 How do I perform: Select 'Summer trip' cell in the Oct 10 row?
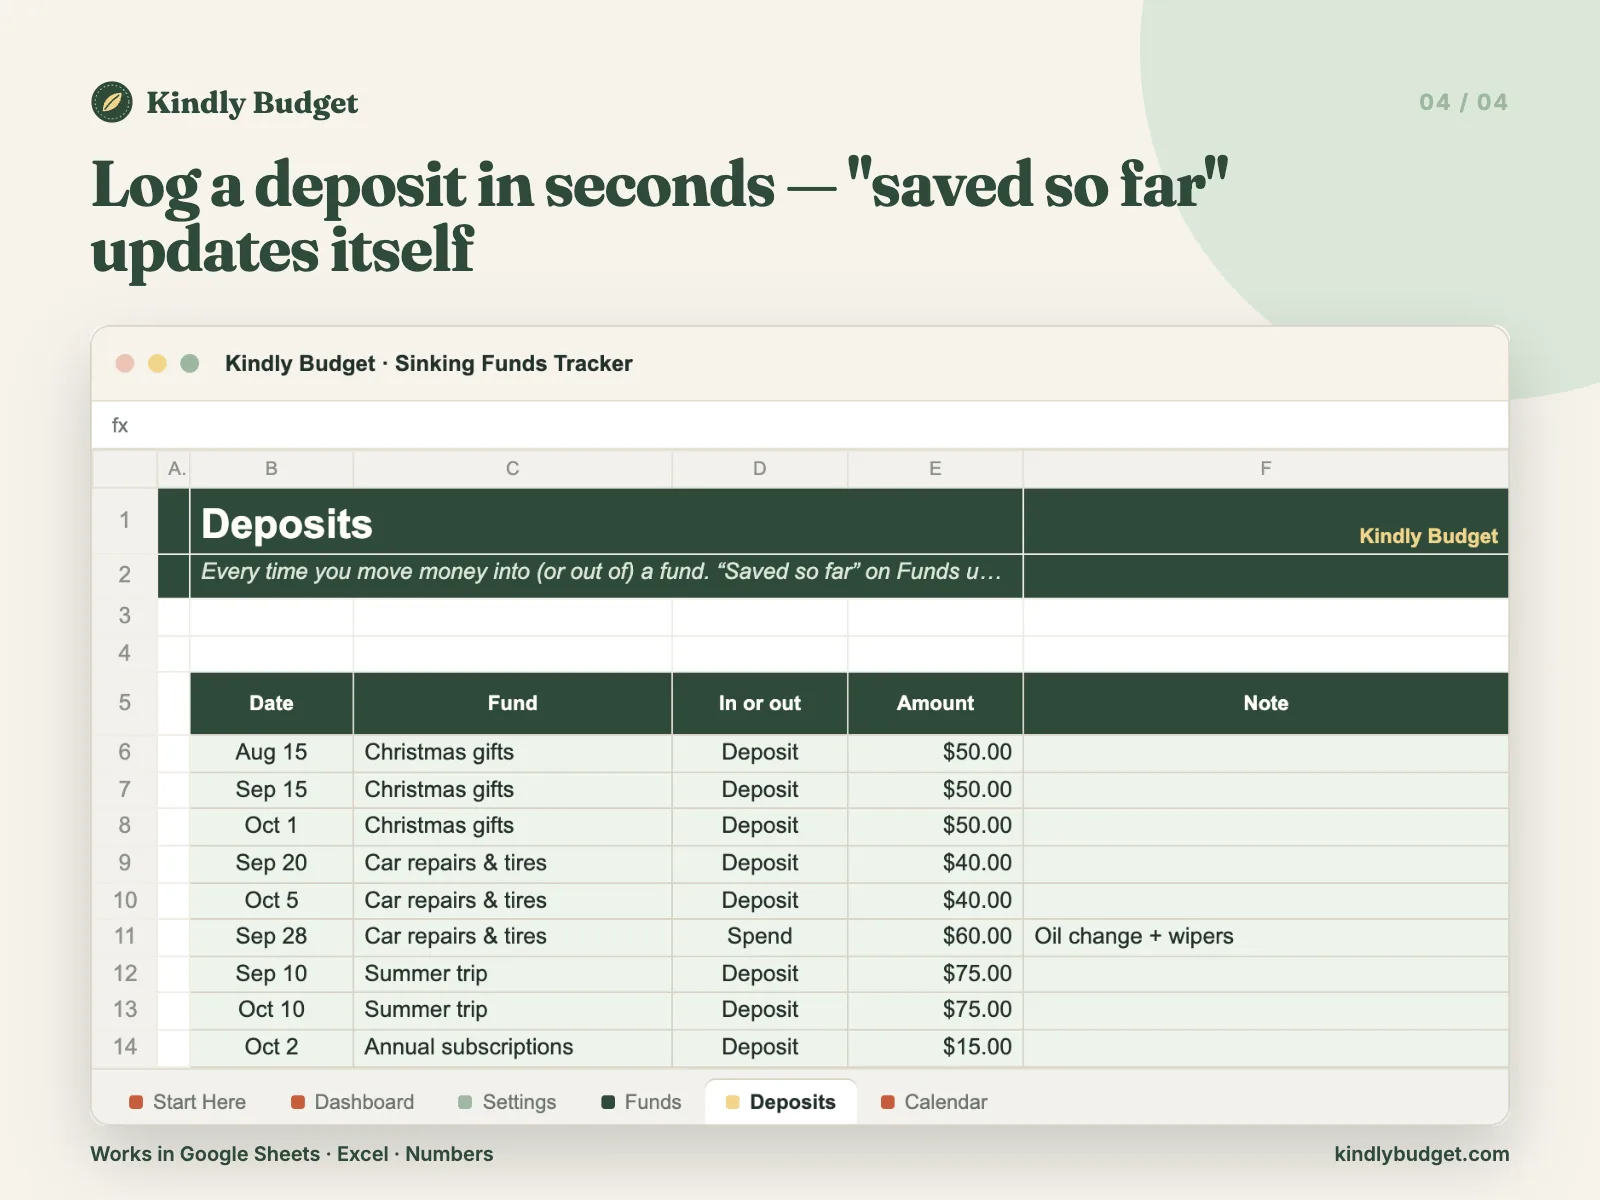[512, 1010]
